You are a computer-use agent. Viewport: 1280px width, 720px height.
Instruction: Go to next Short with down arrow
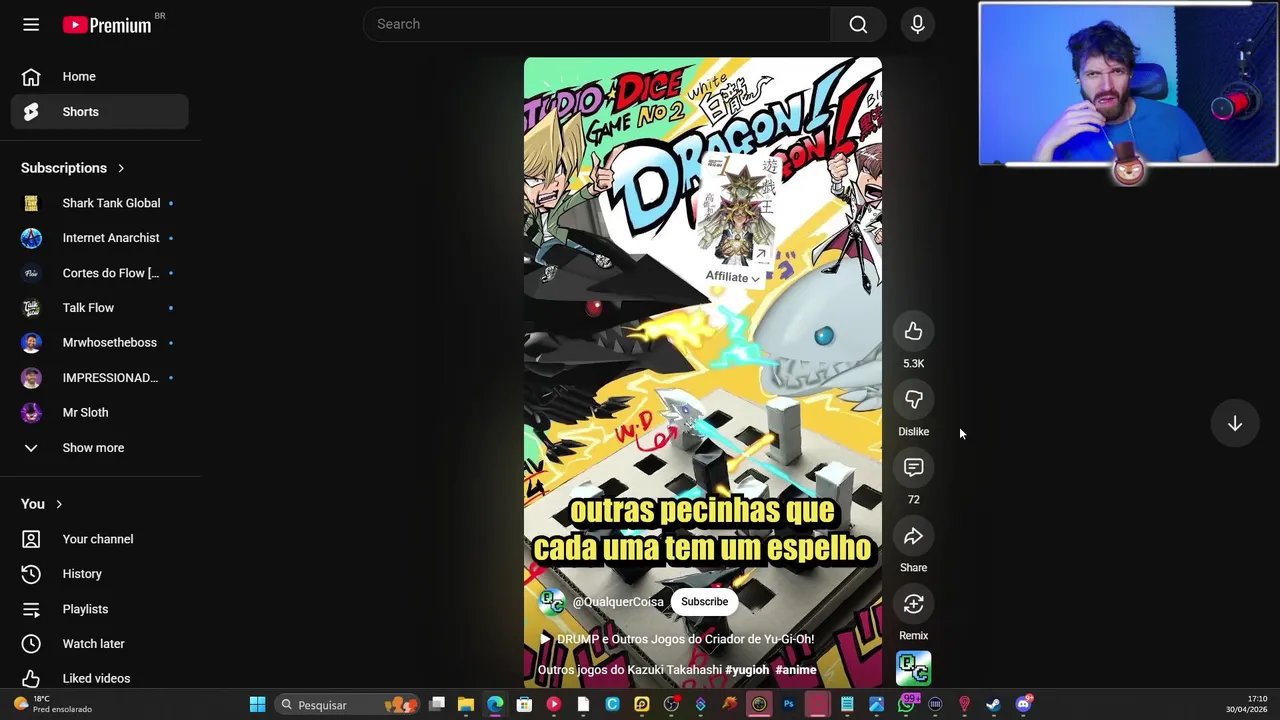[1235, 424]
